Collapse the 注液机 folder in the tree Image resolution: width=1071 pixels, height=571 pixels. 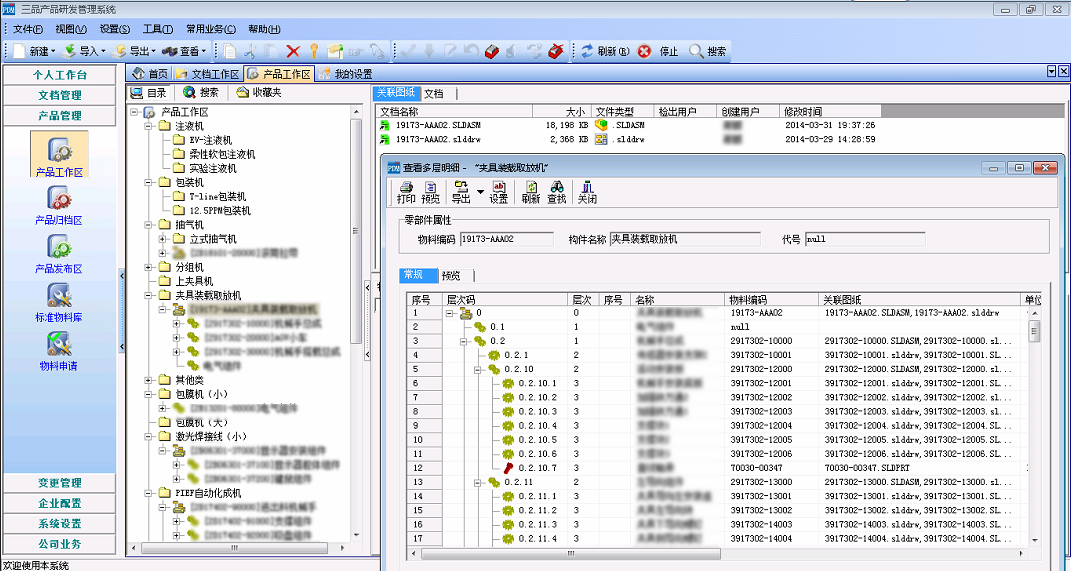coord(149,127)
